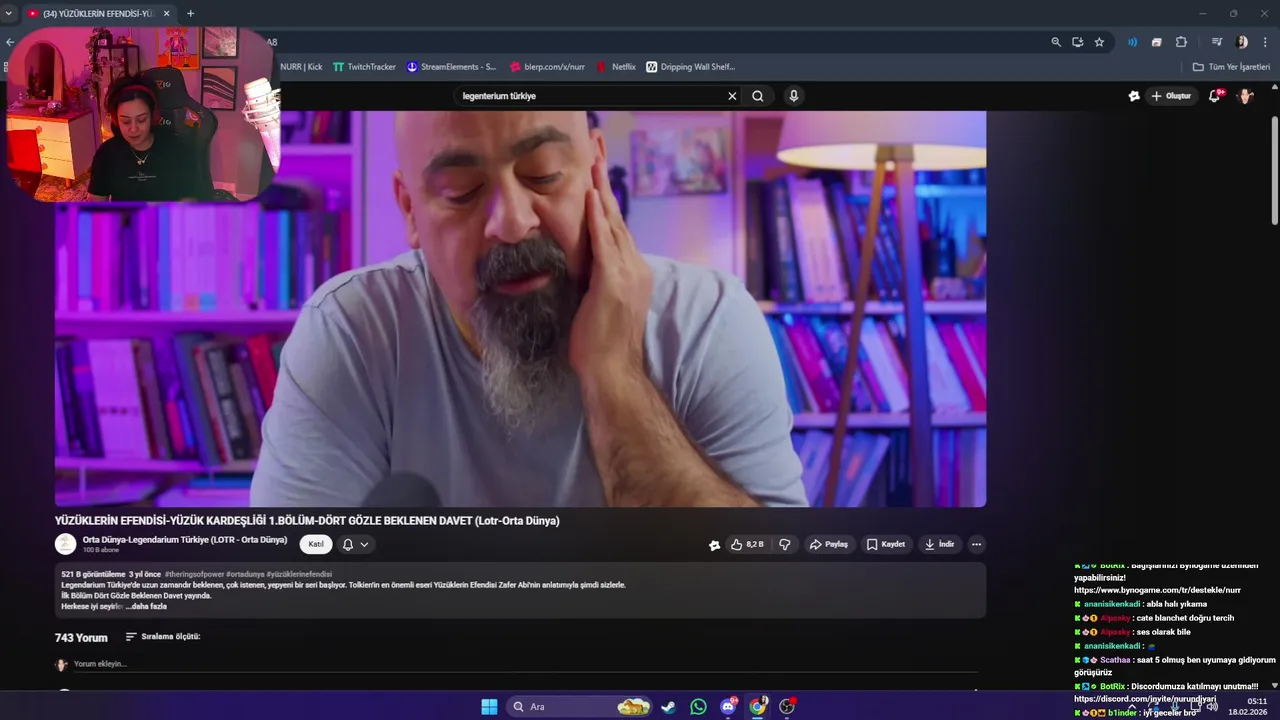Start voice search with microphone icon
The width and height of the screenshot is (1280, 720).
(794, 96)
